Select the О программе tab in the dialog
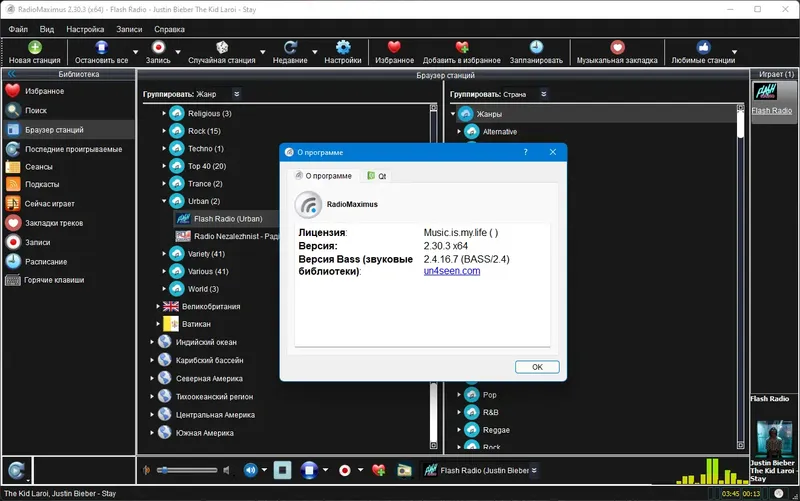 323,176
